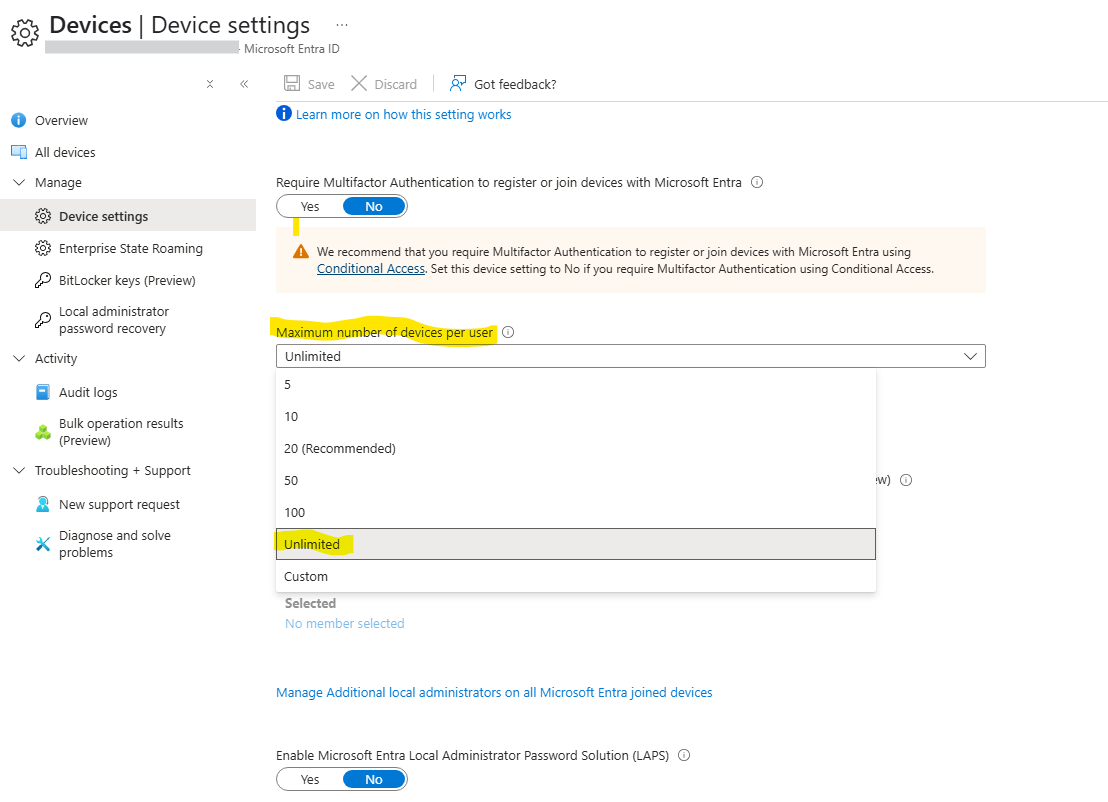Choose 20 (Recommended) device limit option
The height and width of the screenshot is (802, 1108).
pos(576,448)
